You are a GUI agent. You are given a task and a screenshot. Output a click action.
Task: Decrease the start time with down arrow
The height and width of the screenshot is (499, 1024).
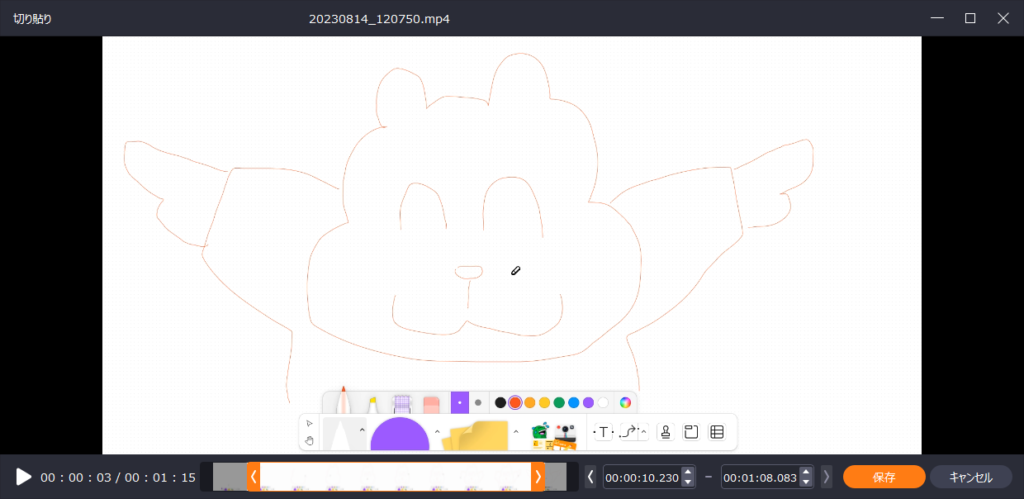(688, 482)
